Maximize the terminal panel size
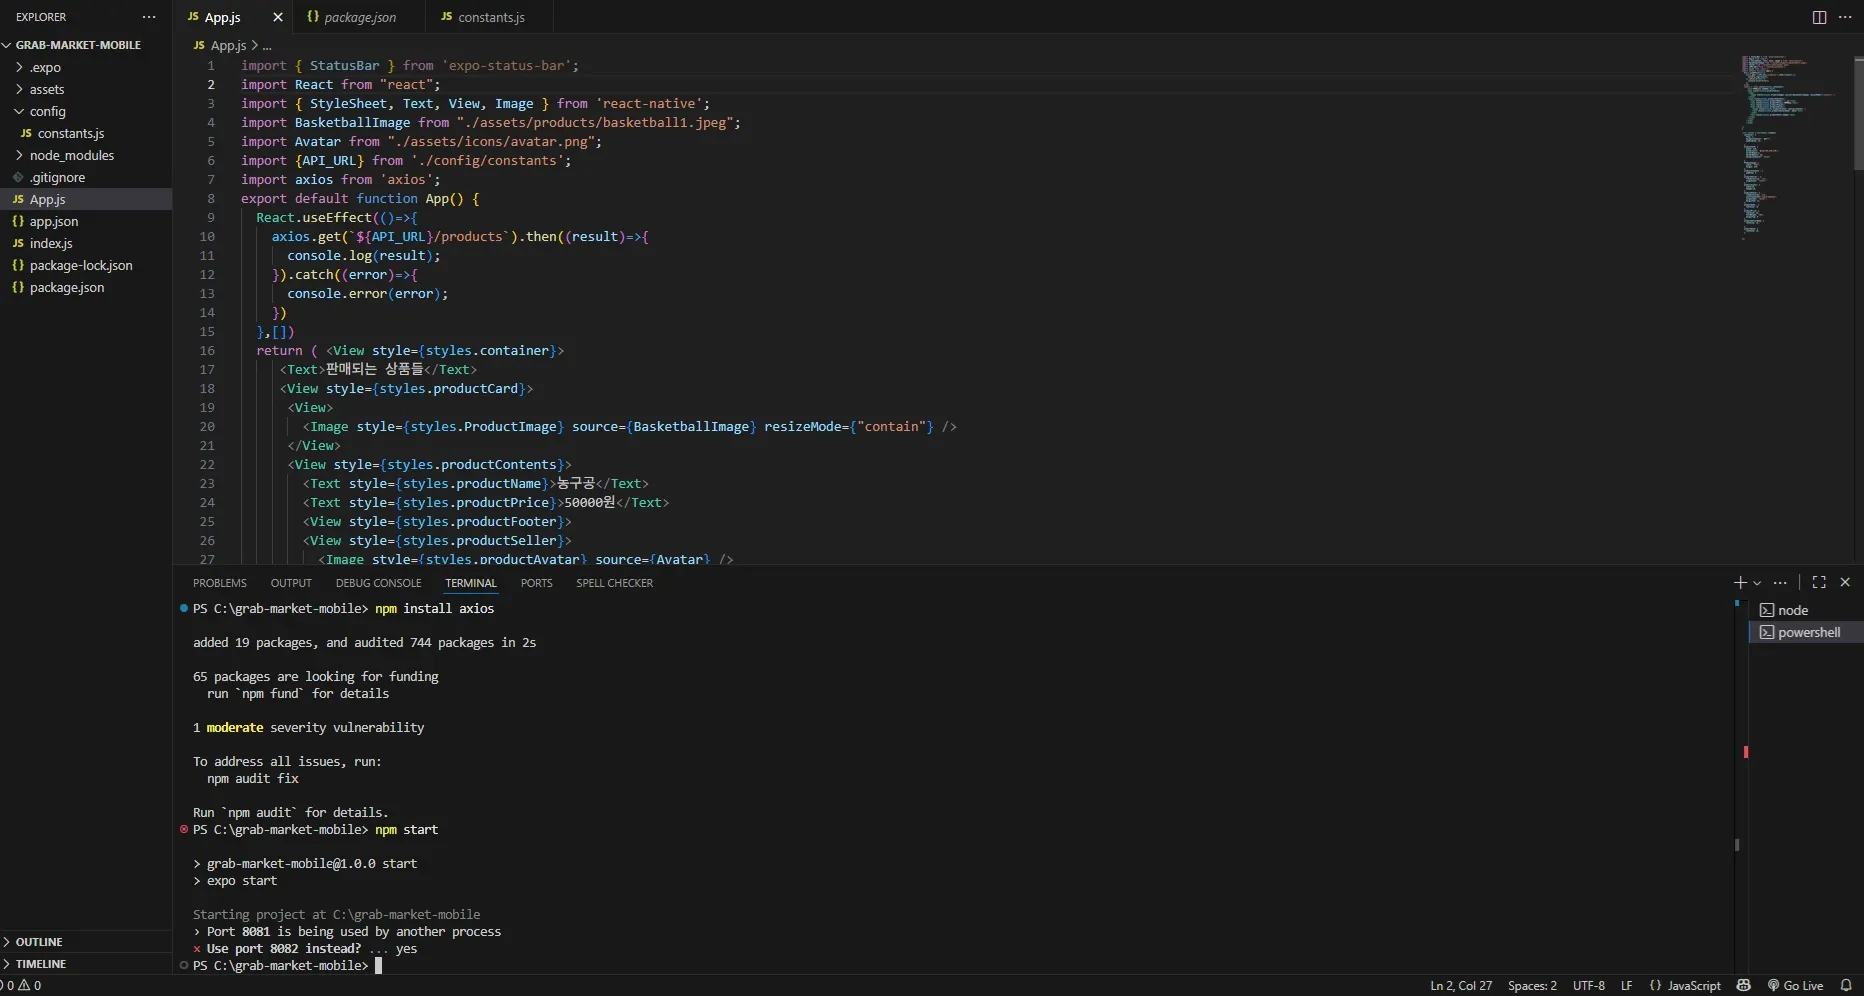Image resolution: width=1864 pixels, height=996 pixels. [x=1819, y=583]
